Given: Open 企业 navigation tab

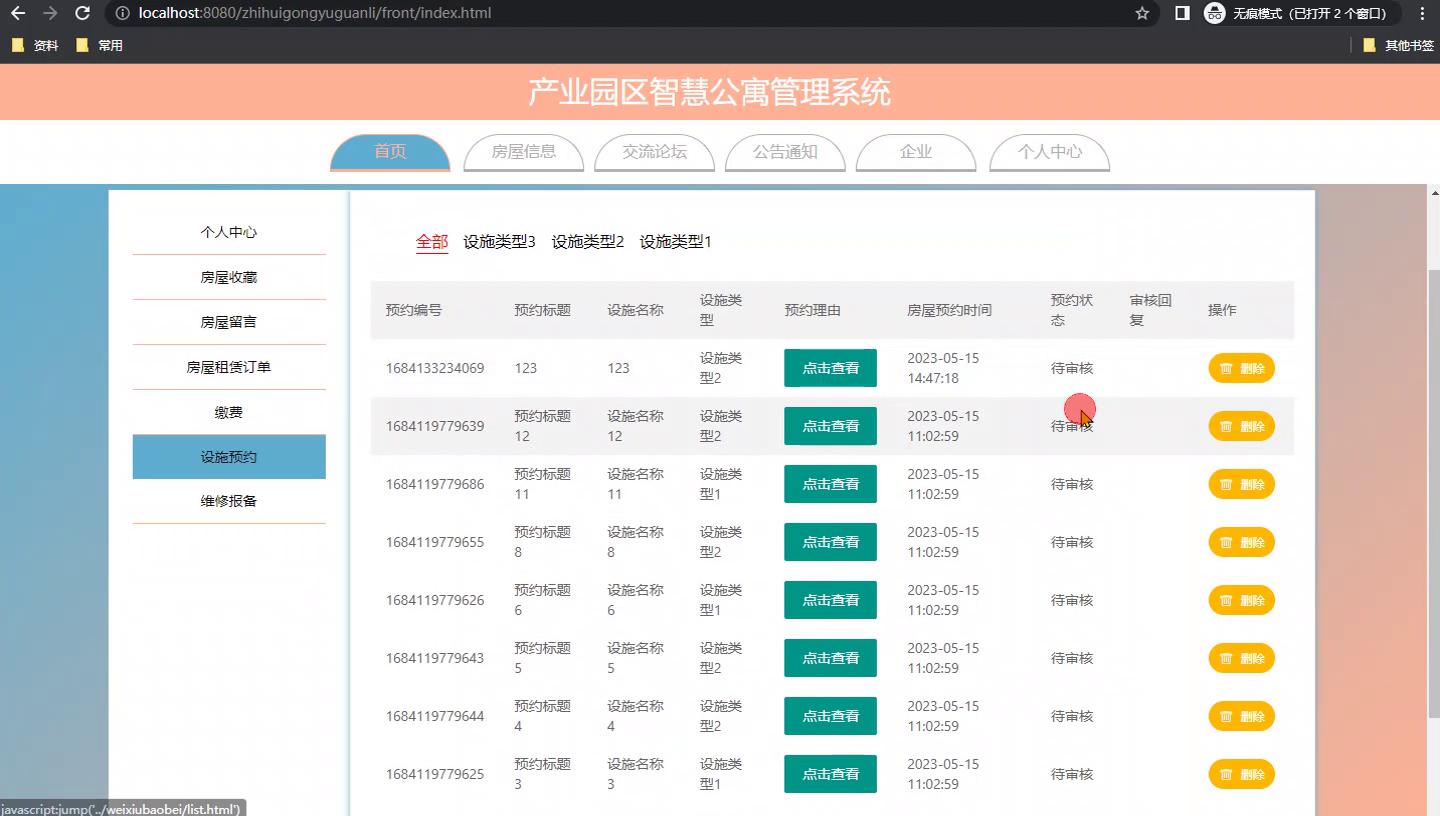Looking at the screenshot, I should pos(916,152).
